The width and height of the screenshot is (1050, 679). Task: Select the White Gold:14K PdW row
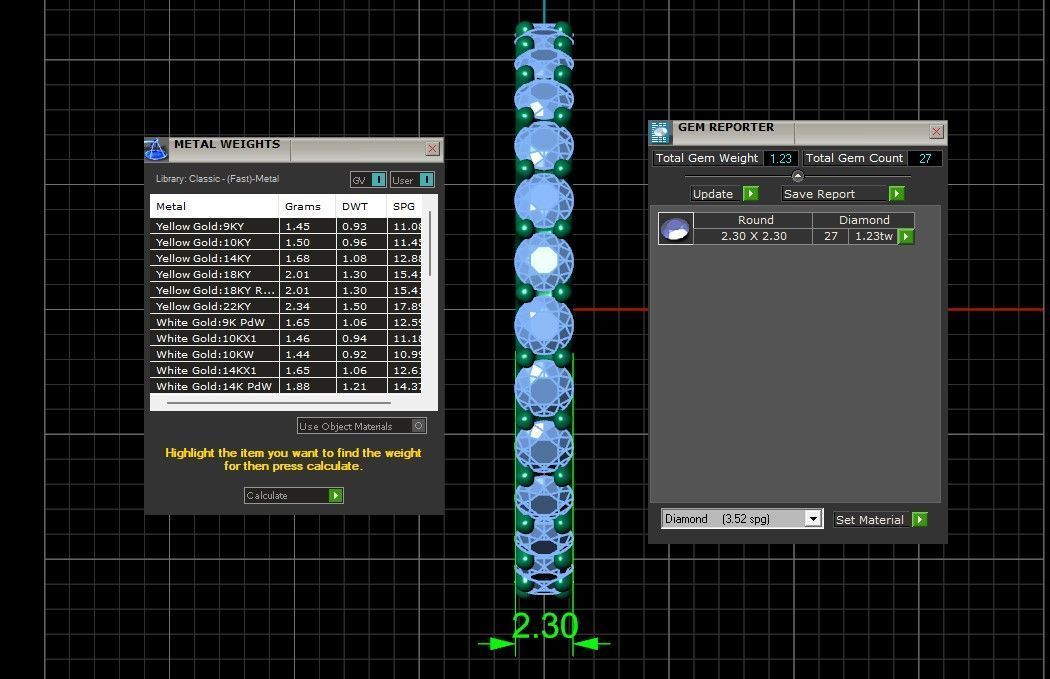[286, 386]
